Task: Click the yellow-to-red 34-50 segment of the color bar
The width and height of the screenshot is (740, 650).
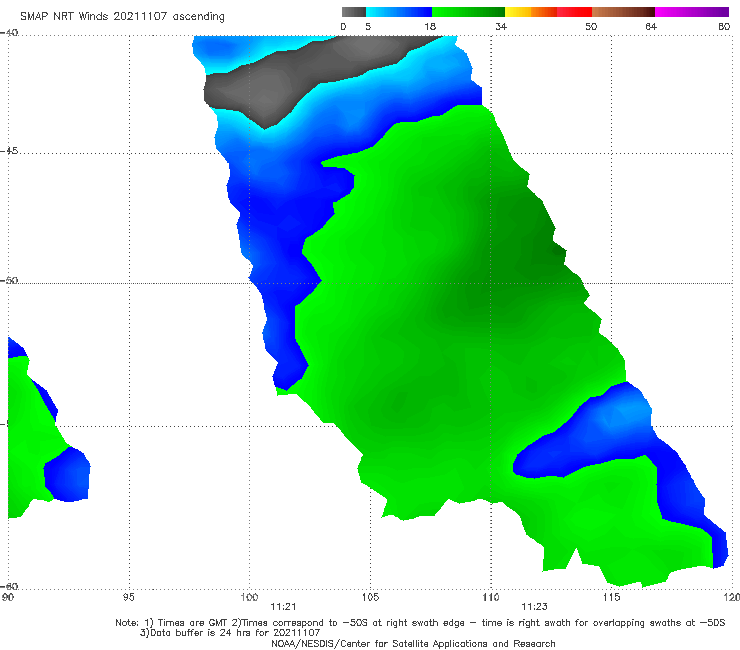Action: click(548, 12)
